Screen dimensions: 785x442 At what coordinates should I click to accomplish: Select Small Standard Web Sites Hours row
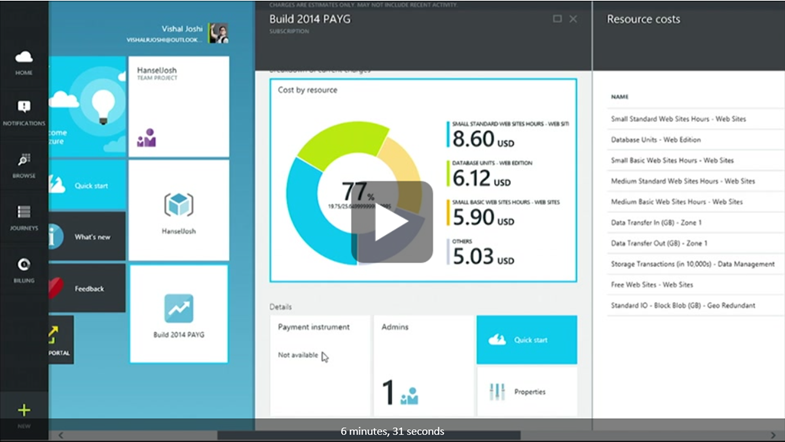tap(696, 119)
